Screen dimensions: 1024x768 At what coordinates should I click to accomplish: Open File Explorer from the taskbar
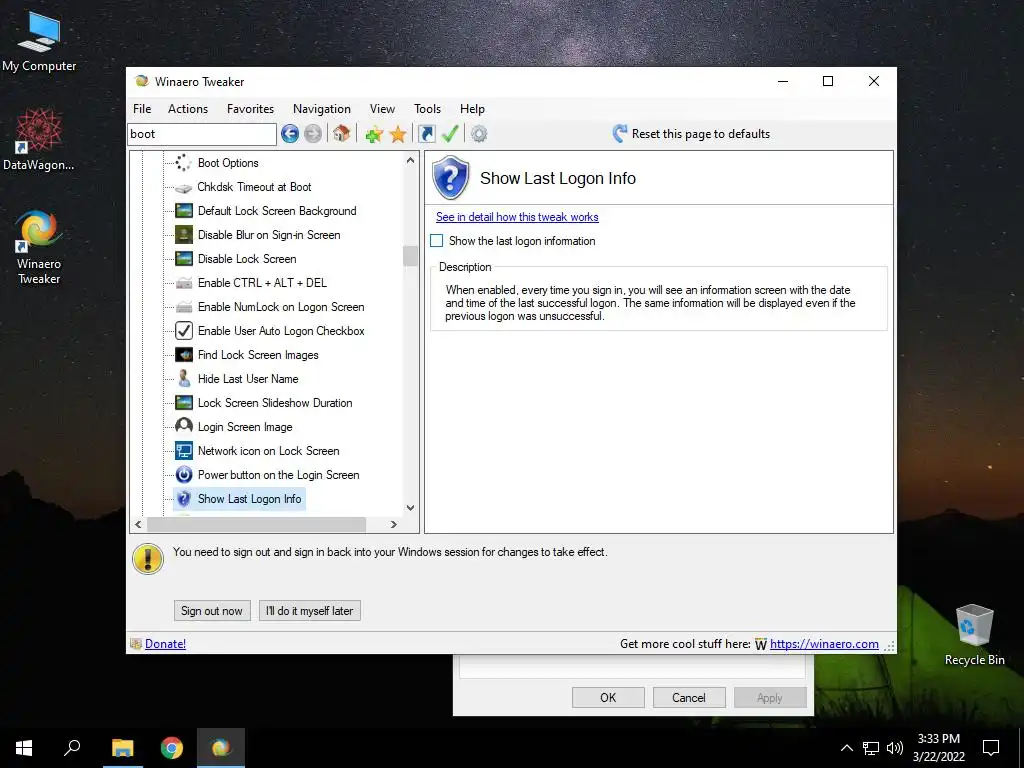tap(122, 748)
